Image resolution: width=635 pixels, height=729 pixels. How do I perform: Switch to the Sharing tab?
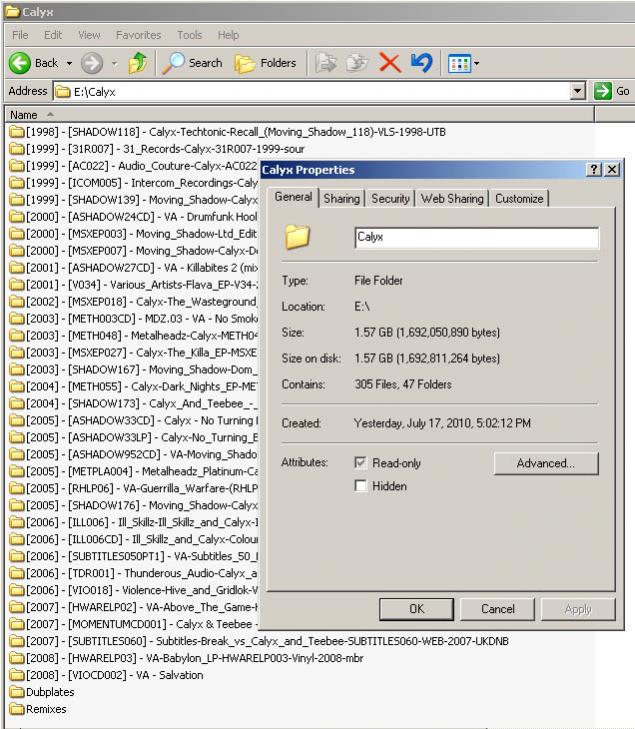[x=341, y=199]
